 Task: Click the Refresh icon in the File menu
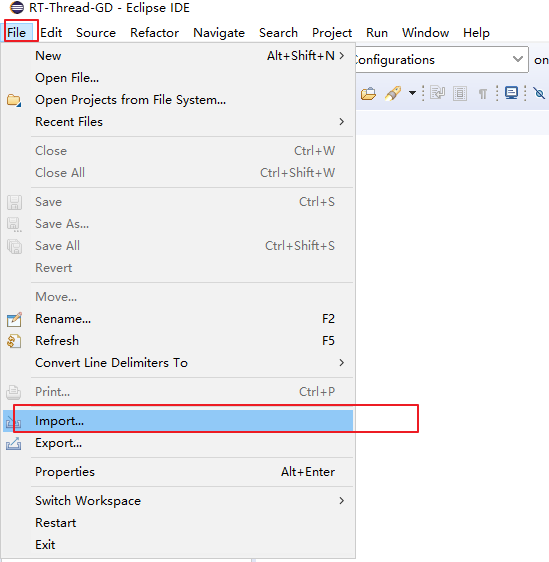coord(14,341)
